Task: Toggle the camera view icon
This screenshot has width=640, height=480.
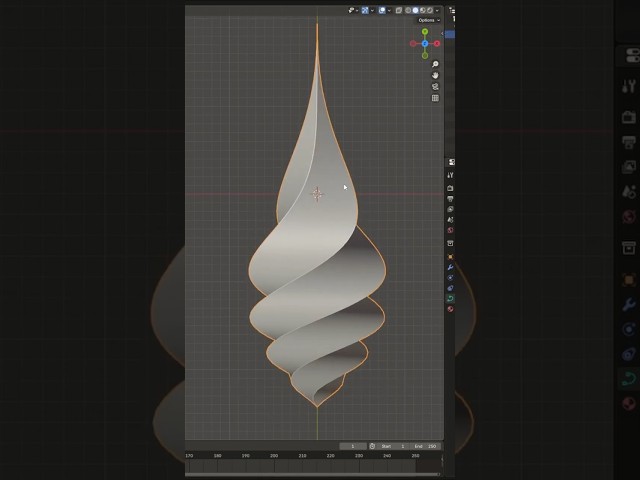Action: [435, 87]
